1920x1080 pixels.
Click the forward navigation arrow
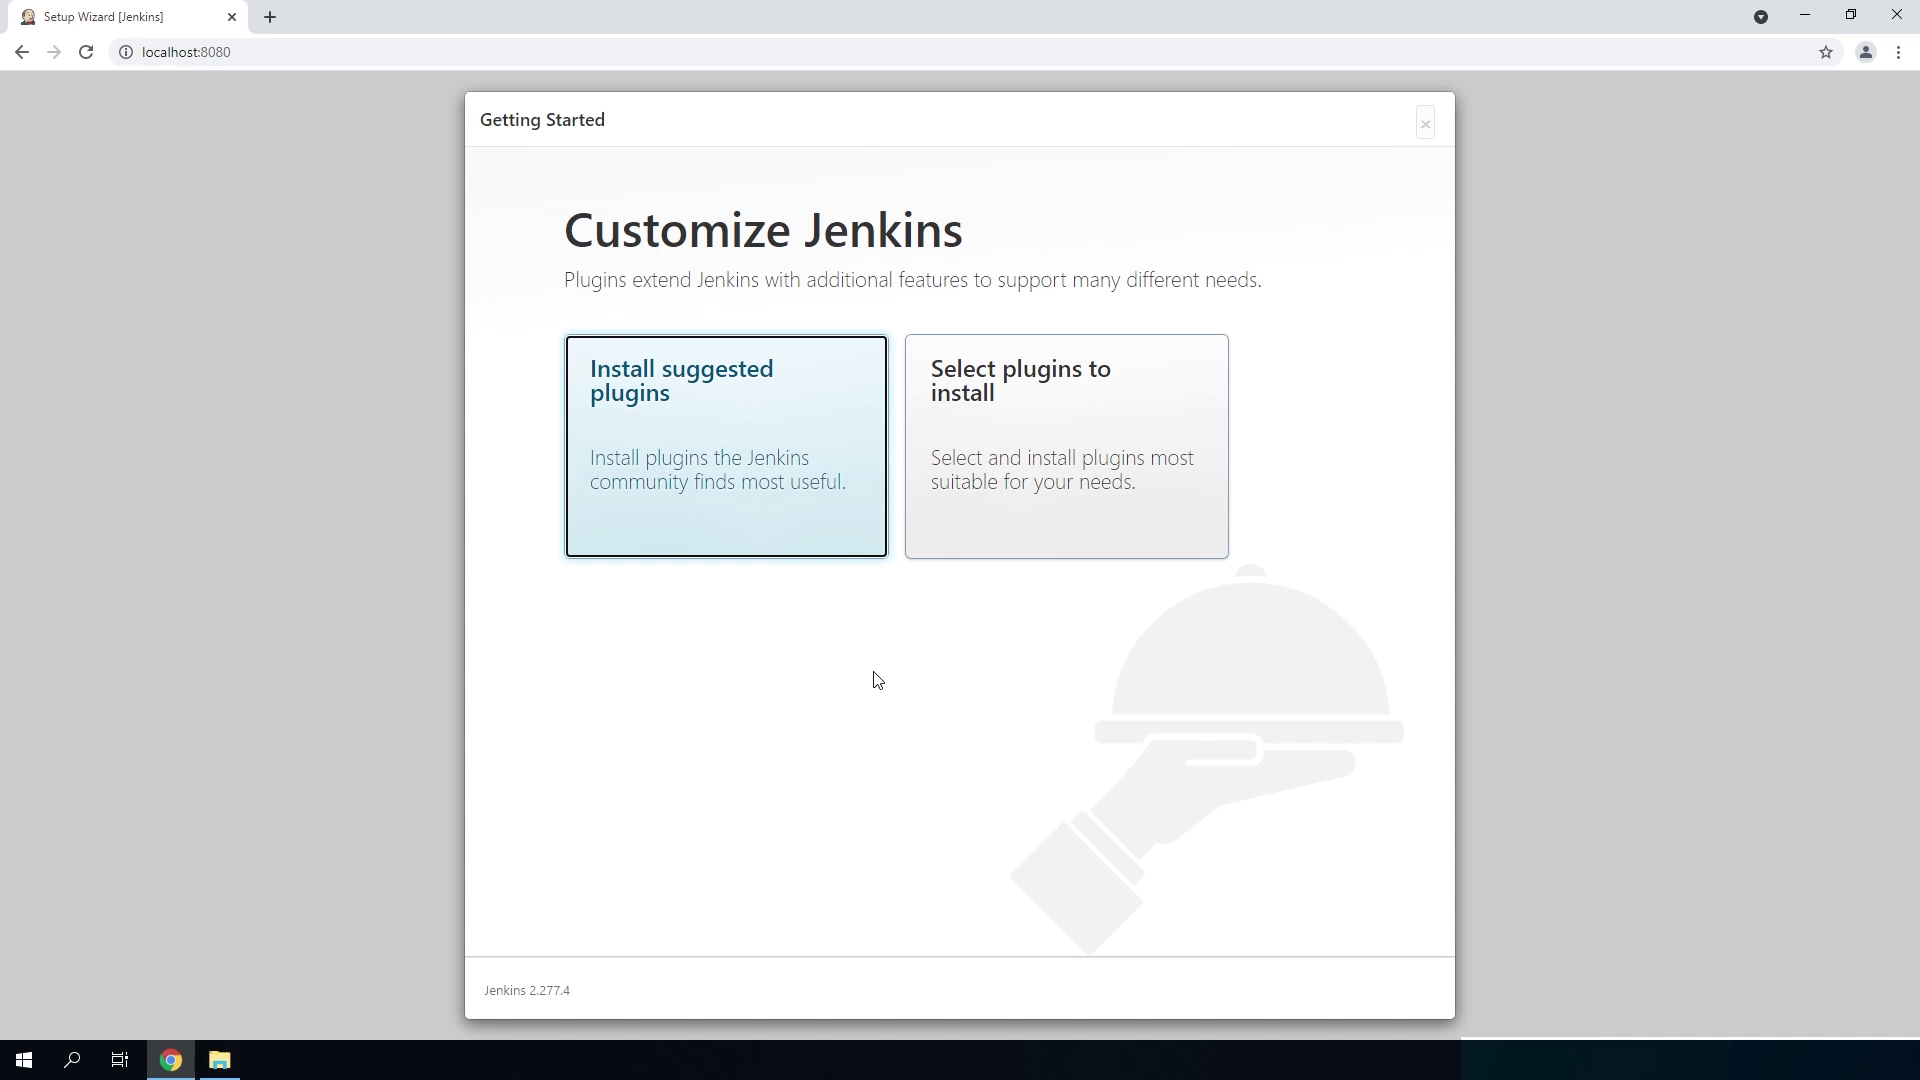coord(54,52)
